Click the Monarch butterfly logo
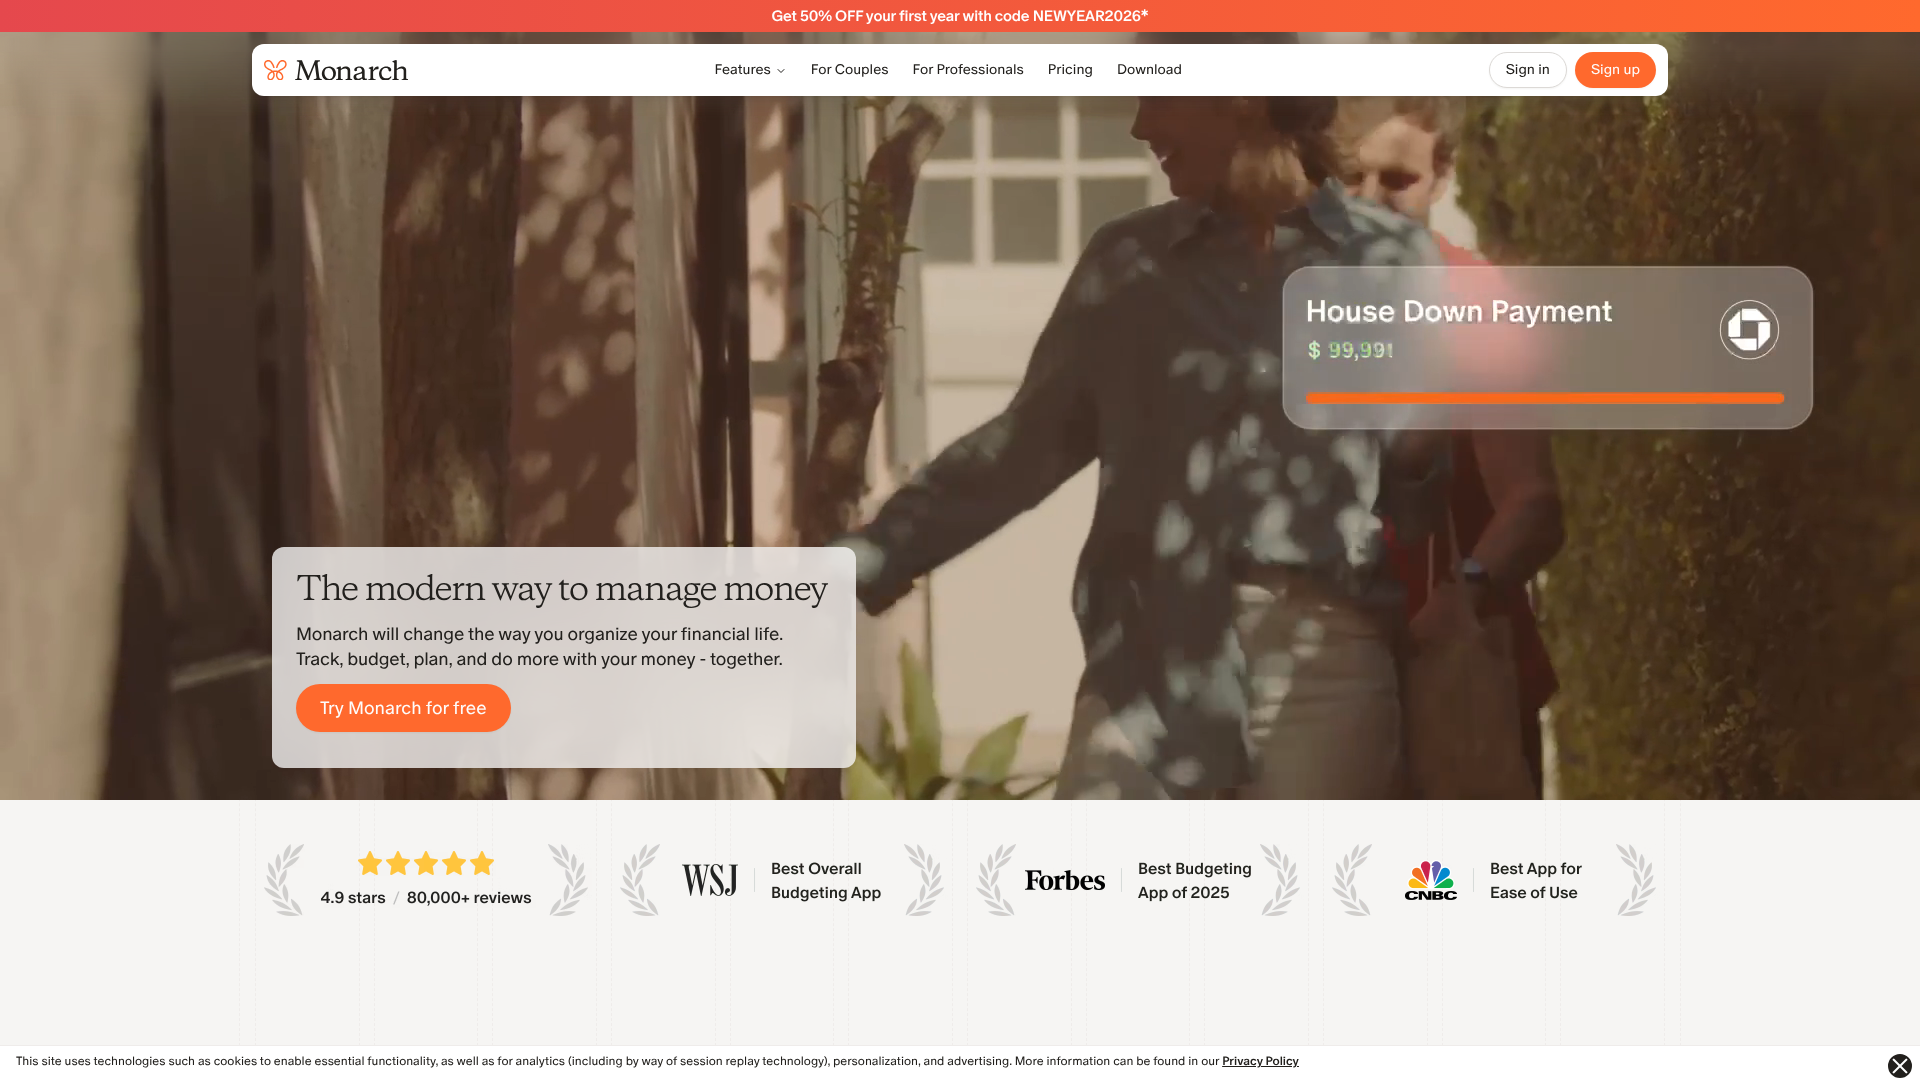Viewport: 1920px width, 1080px height. point(275,70)
